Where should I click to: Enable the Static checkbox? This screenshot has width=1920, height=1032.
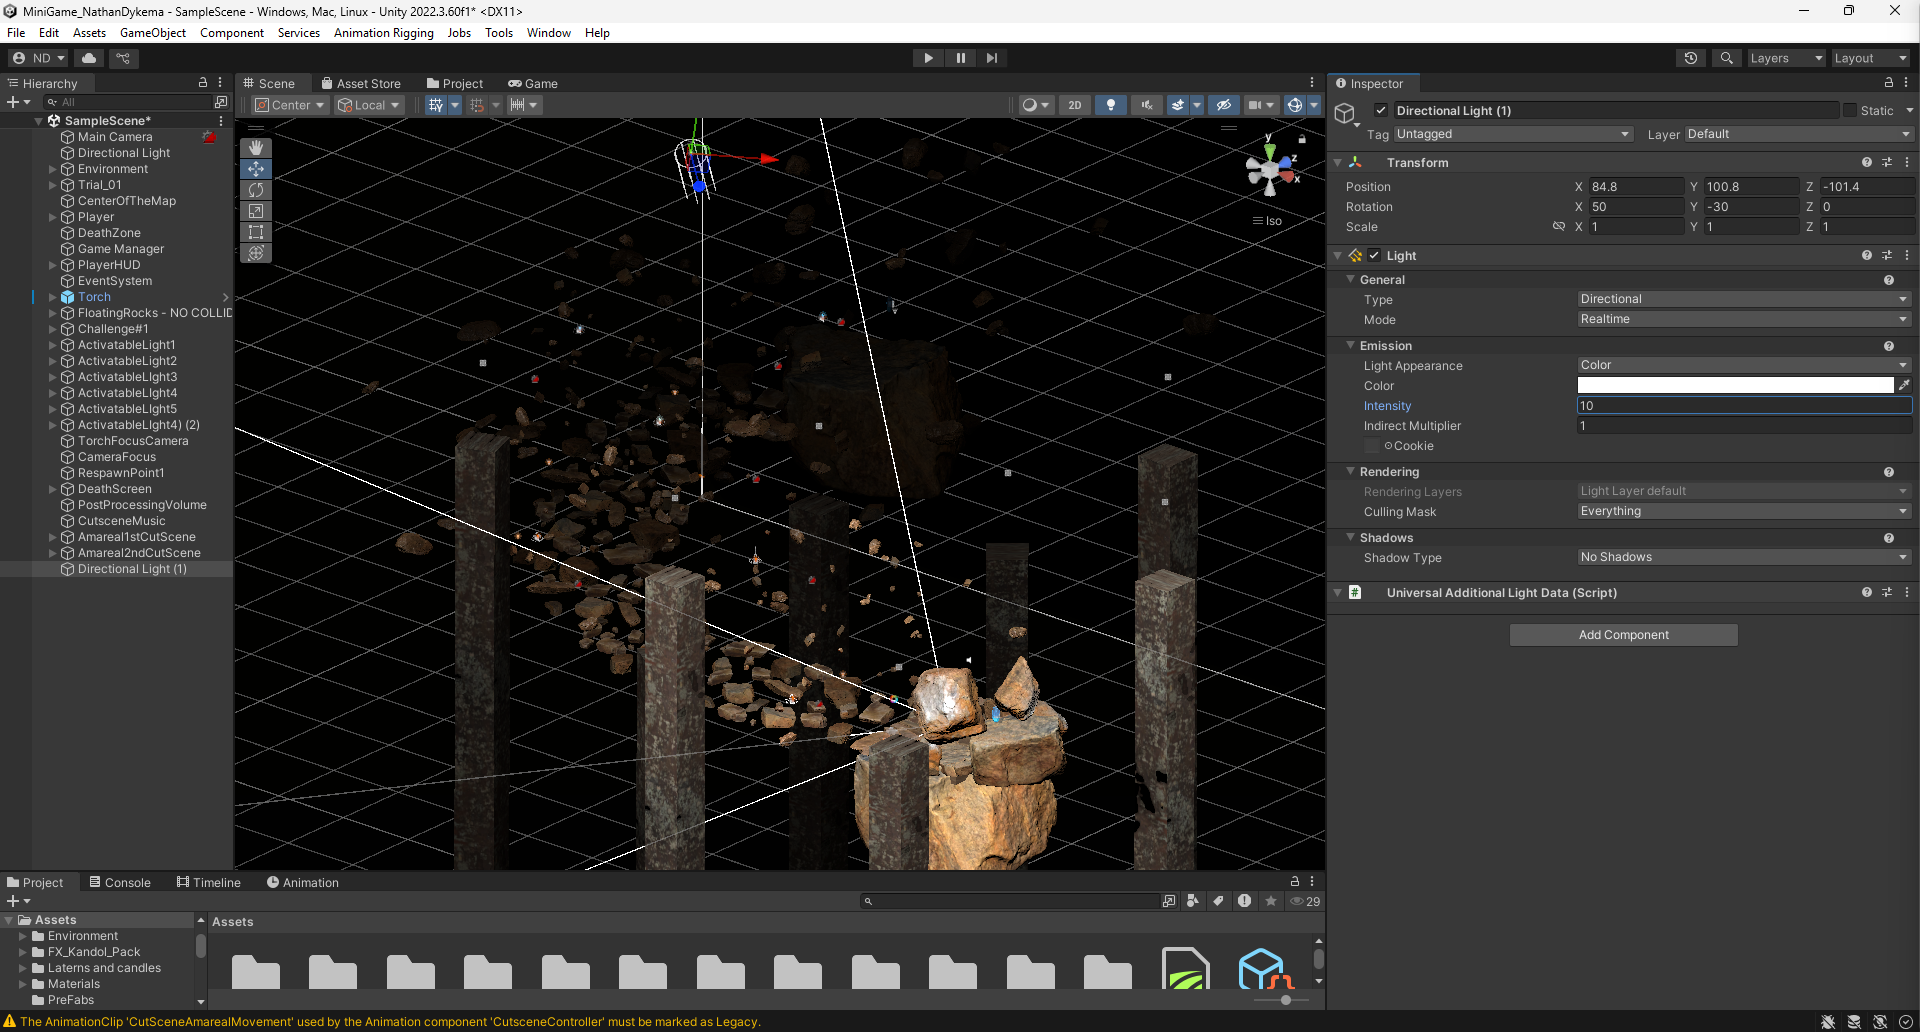click(1850, 111)
